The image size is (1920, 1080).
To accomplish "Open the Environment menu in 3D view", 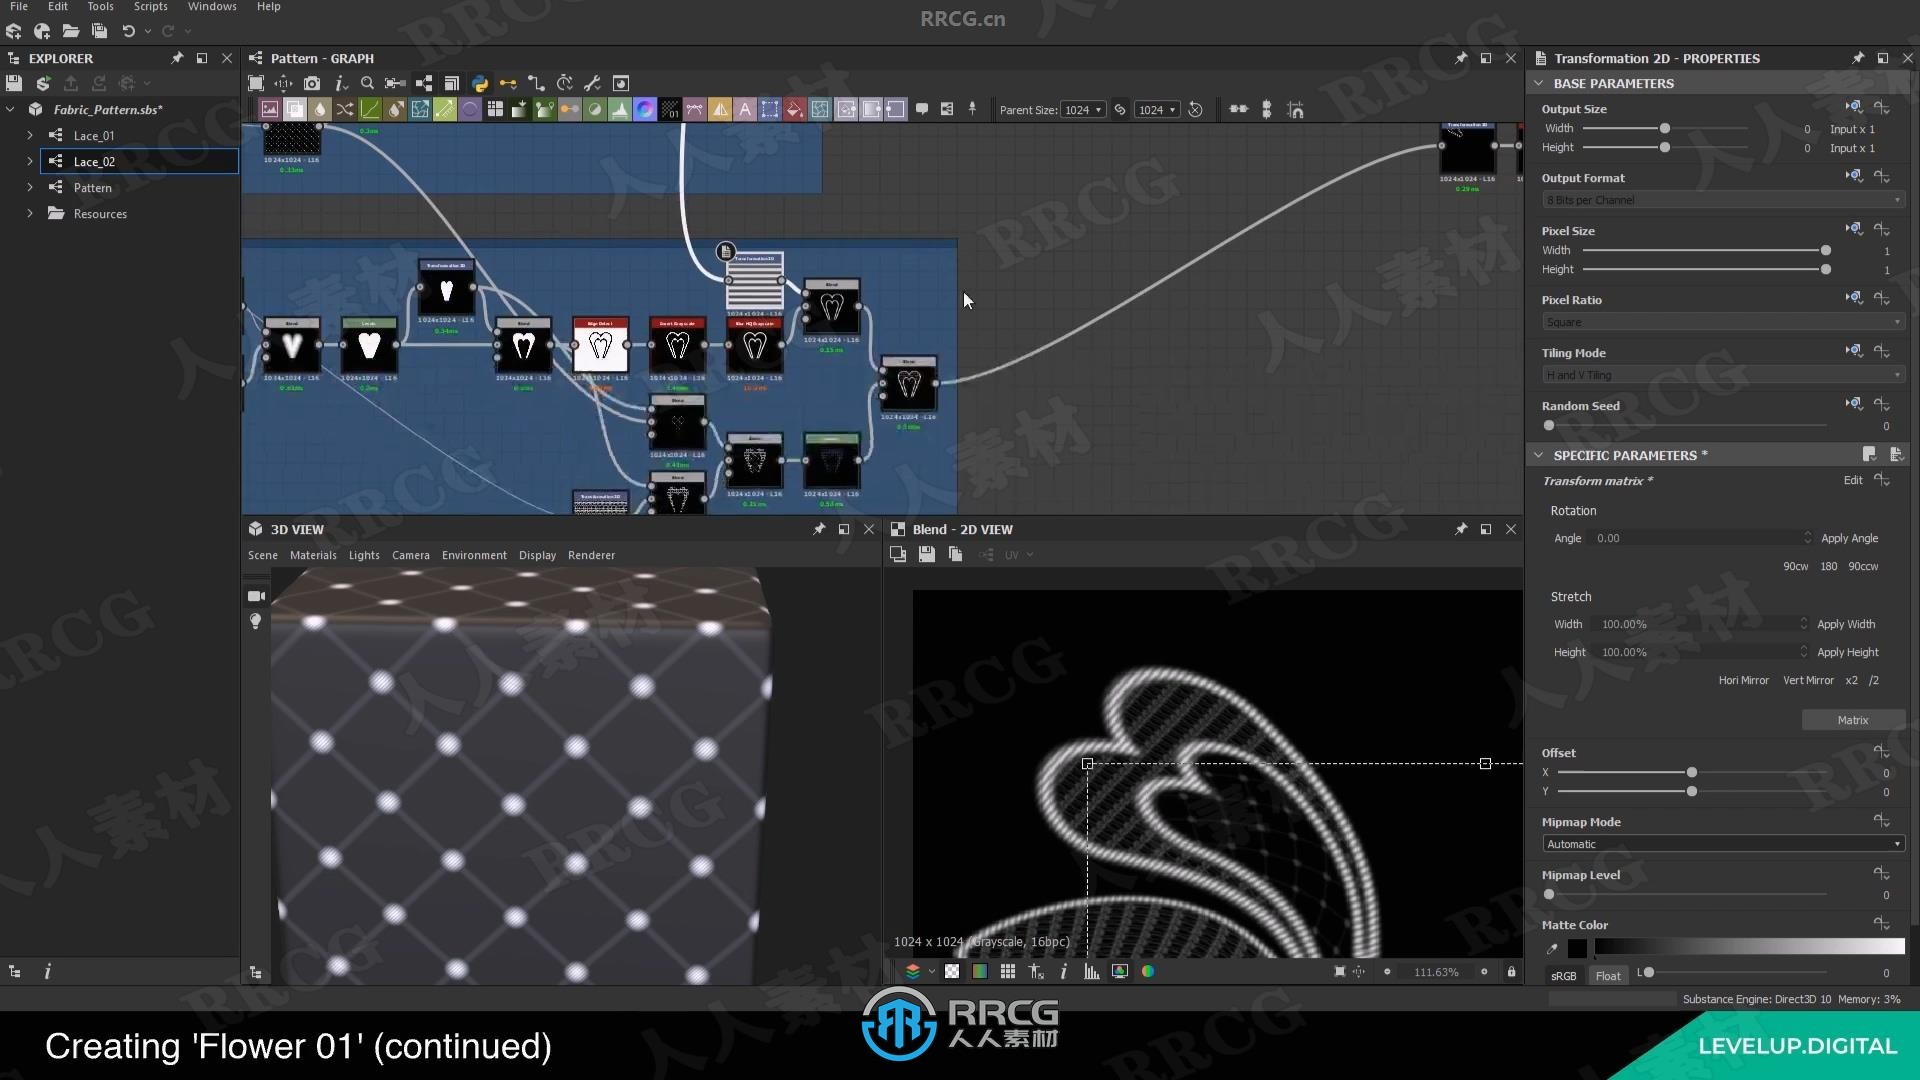I will [474, 555].
